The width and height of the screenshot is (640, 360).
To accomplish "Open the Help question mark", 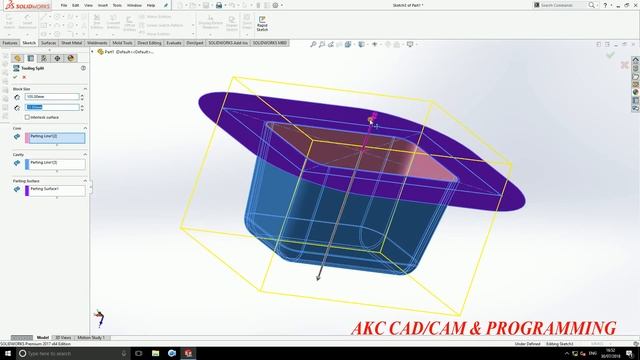I will click(x=605, y=5).
